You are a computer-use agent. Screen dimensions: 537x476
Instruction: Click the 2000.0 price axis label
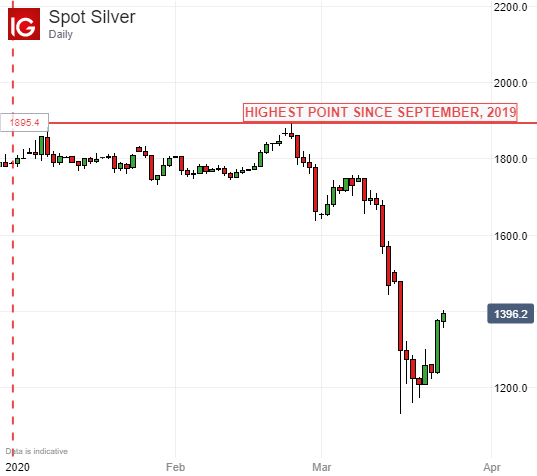coord(510,83)
